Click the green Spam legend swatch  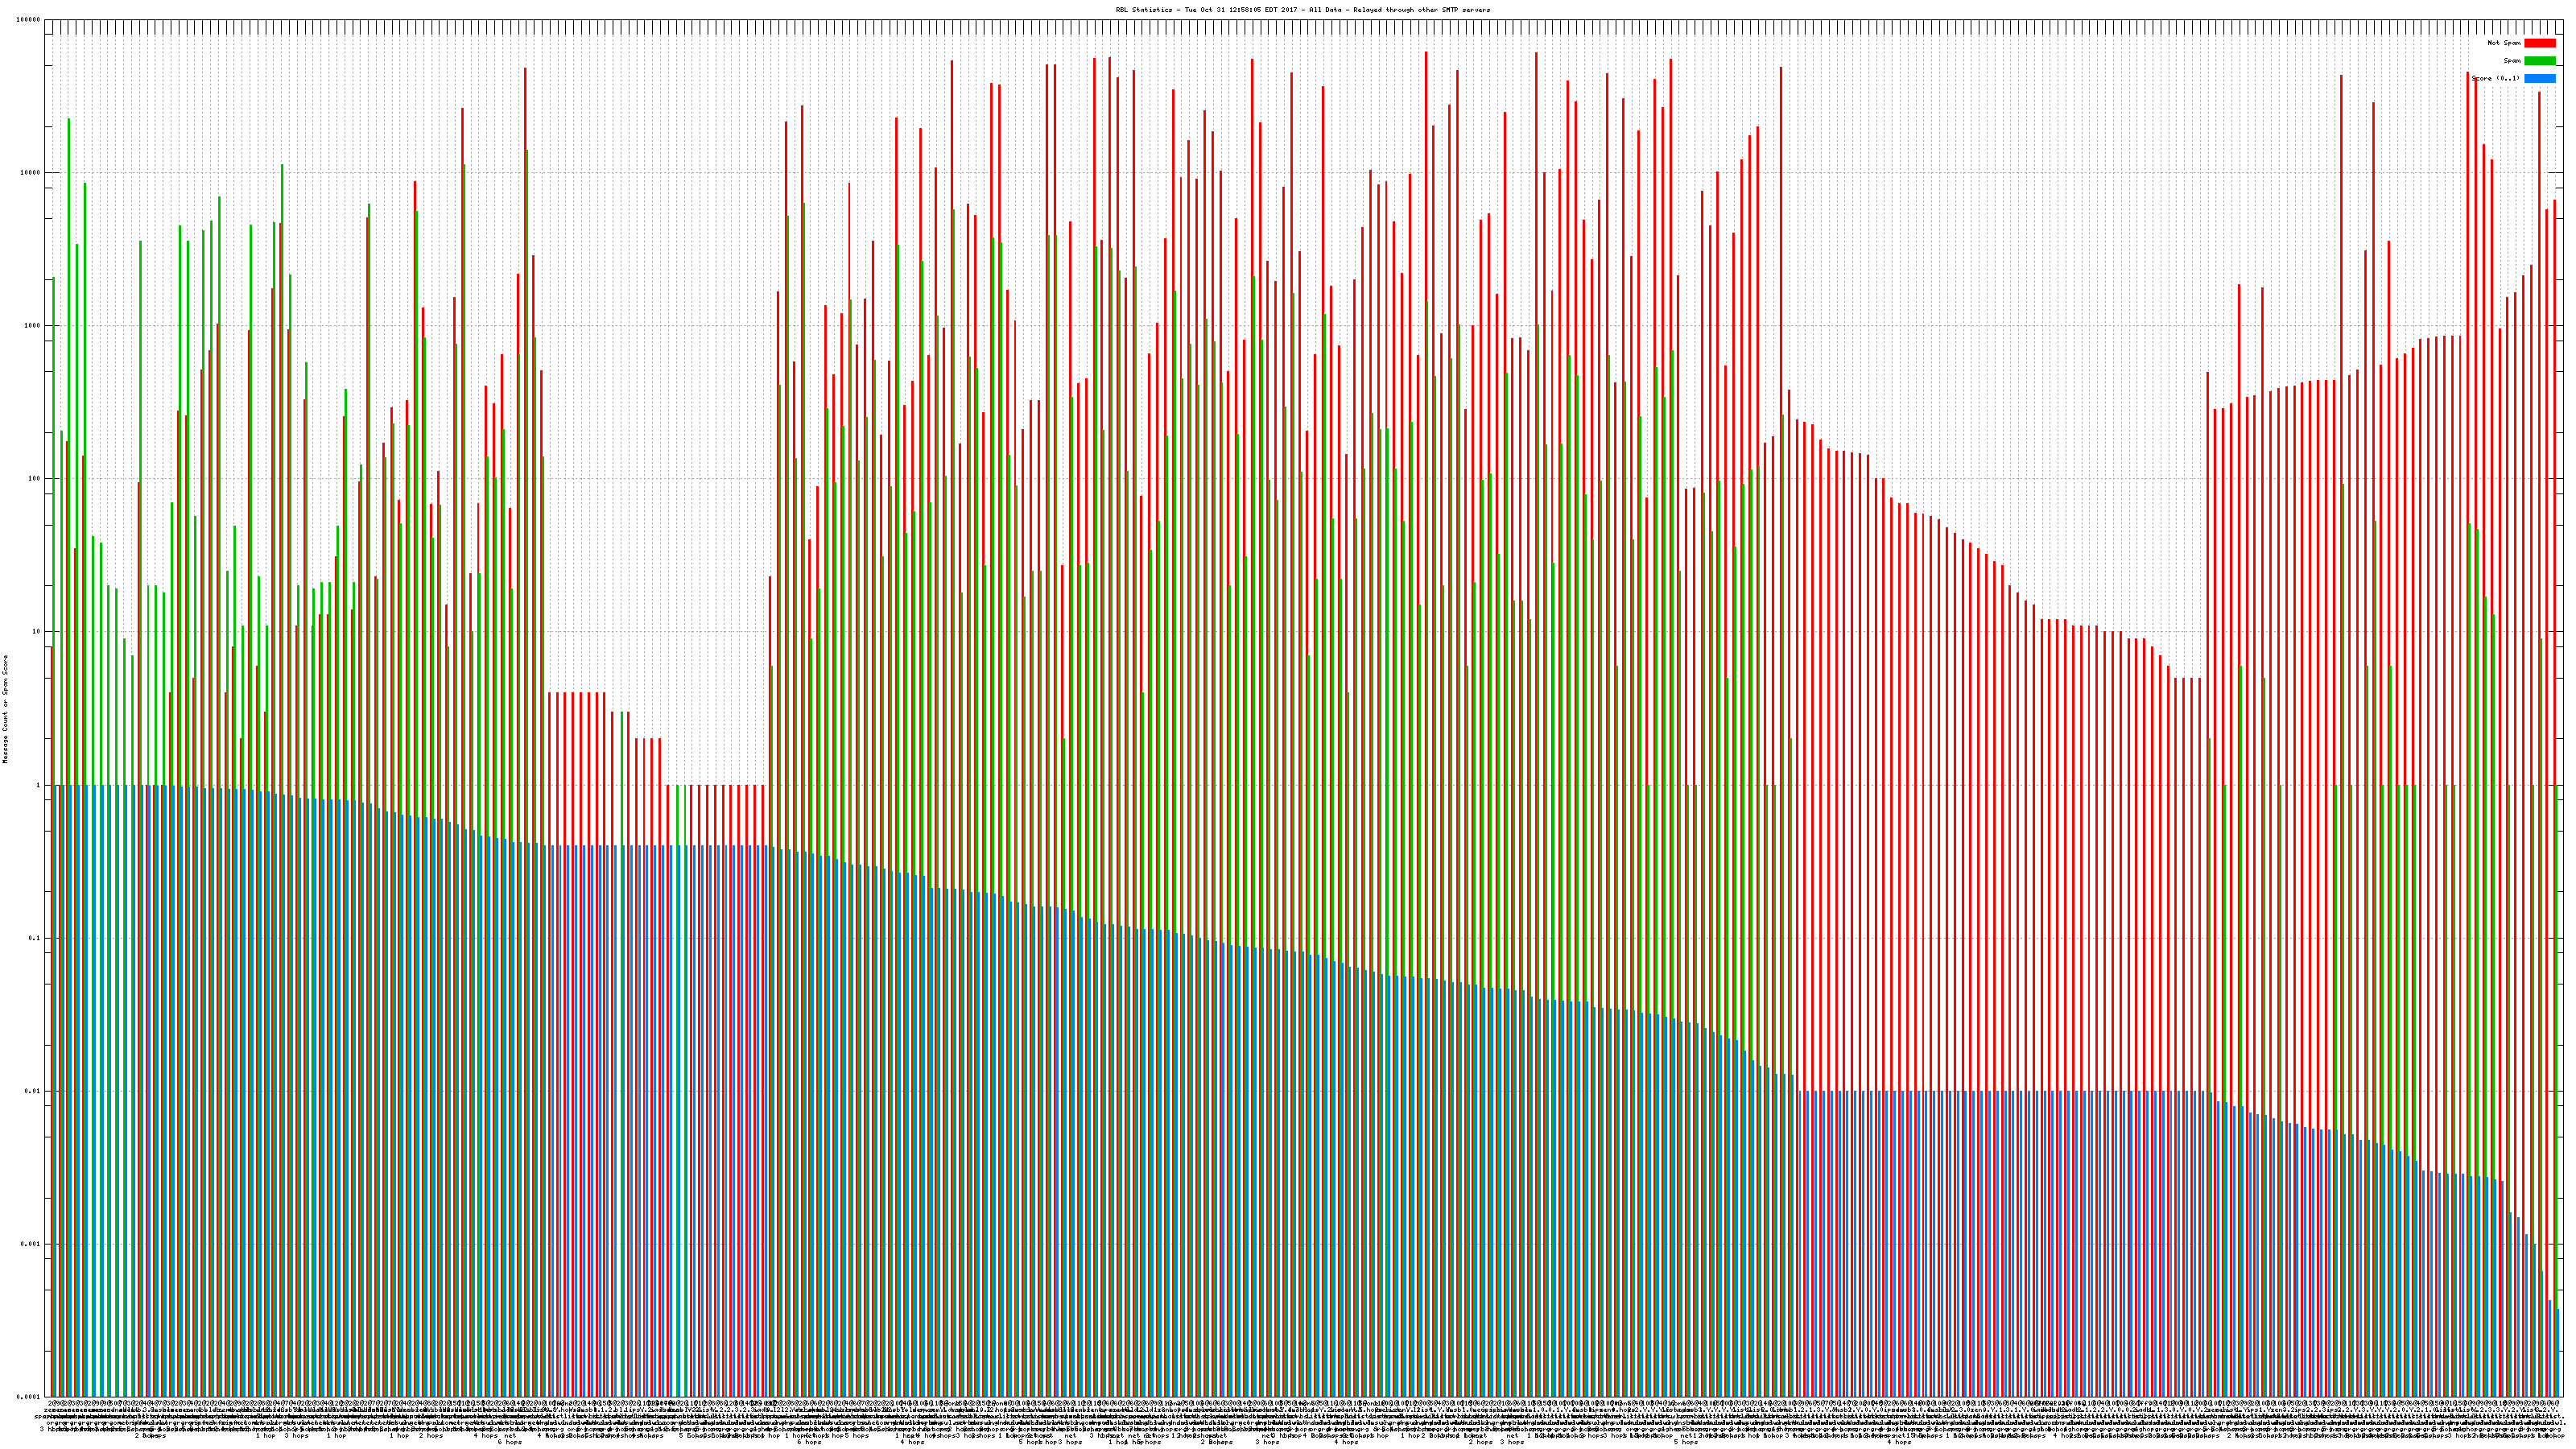(x=2539, y=61)
